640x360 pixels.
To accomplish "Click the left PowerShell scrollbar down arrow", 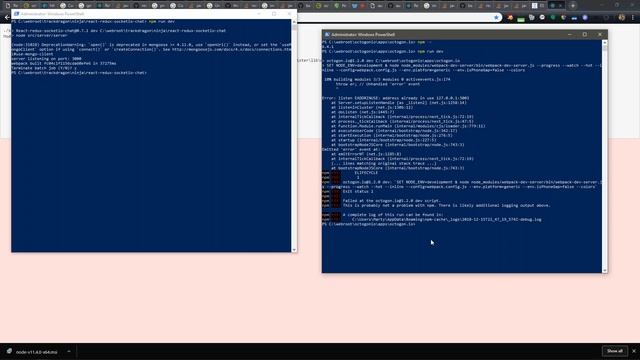I will point(294,249).
